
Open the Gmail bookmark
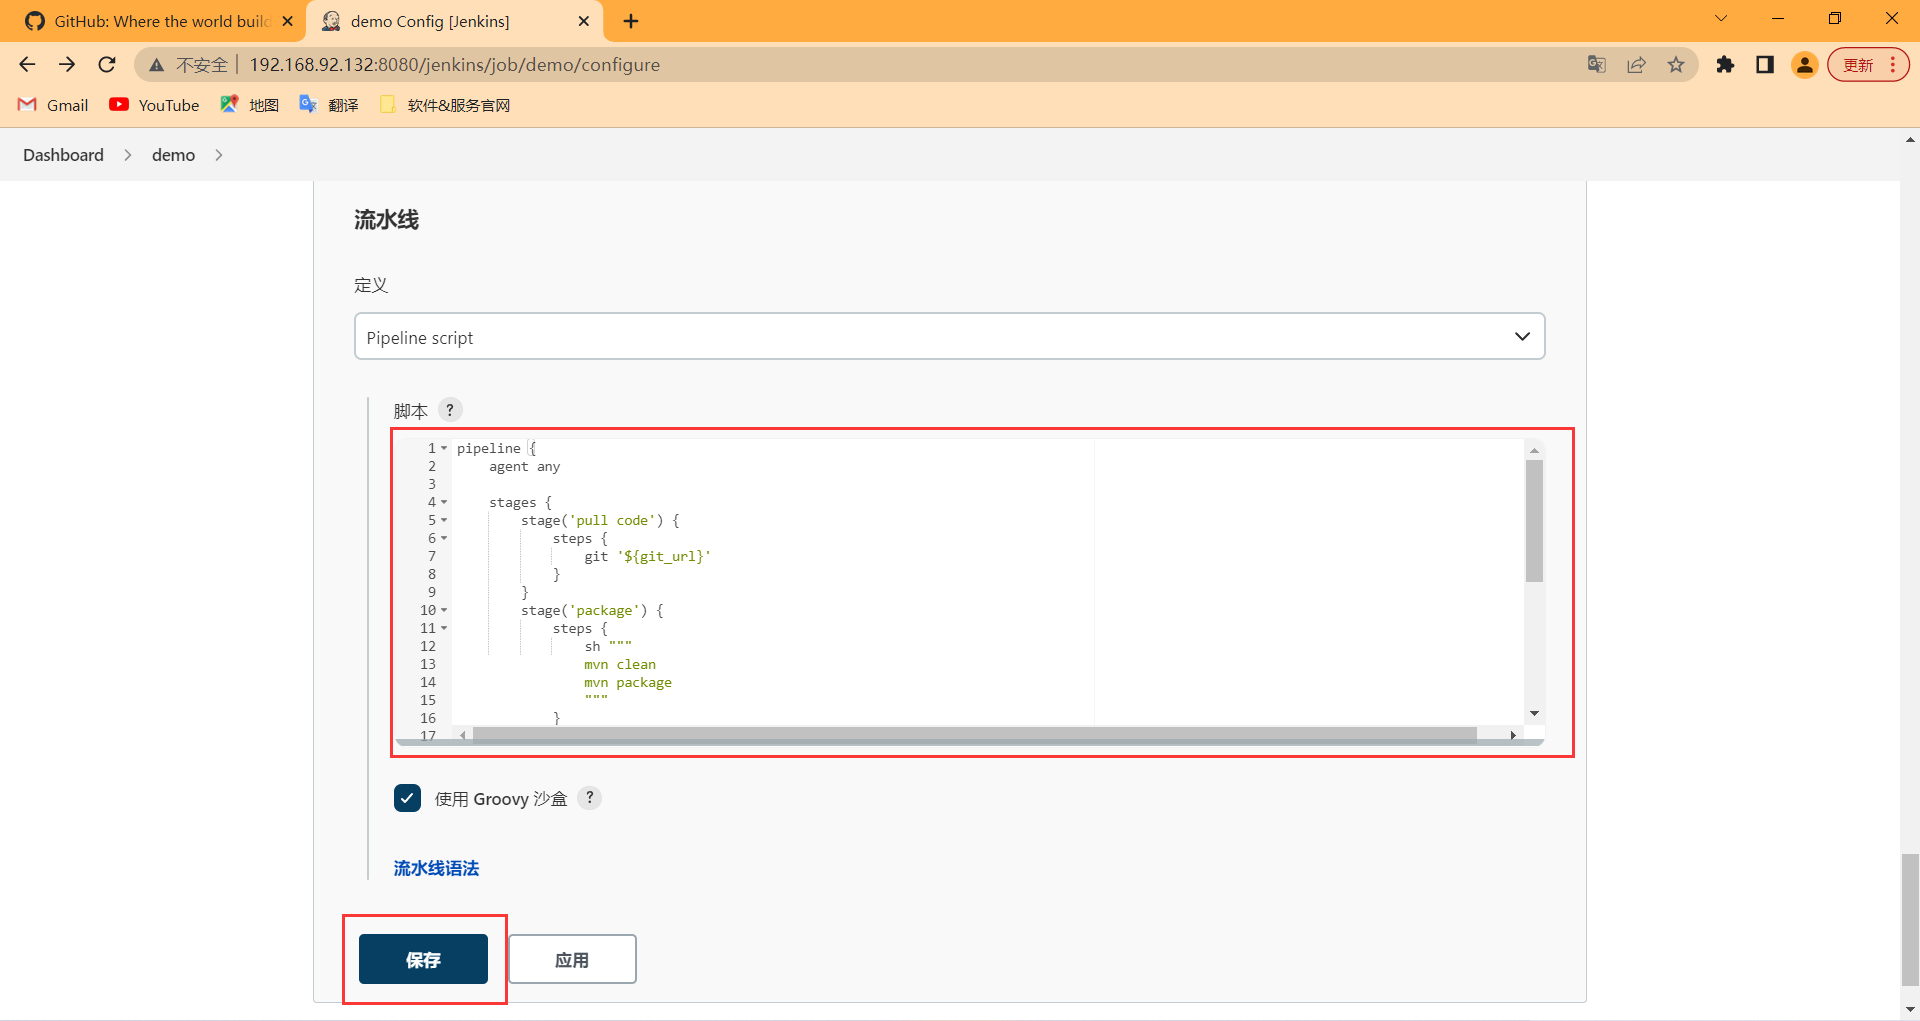coord(54,105)
